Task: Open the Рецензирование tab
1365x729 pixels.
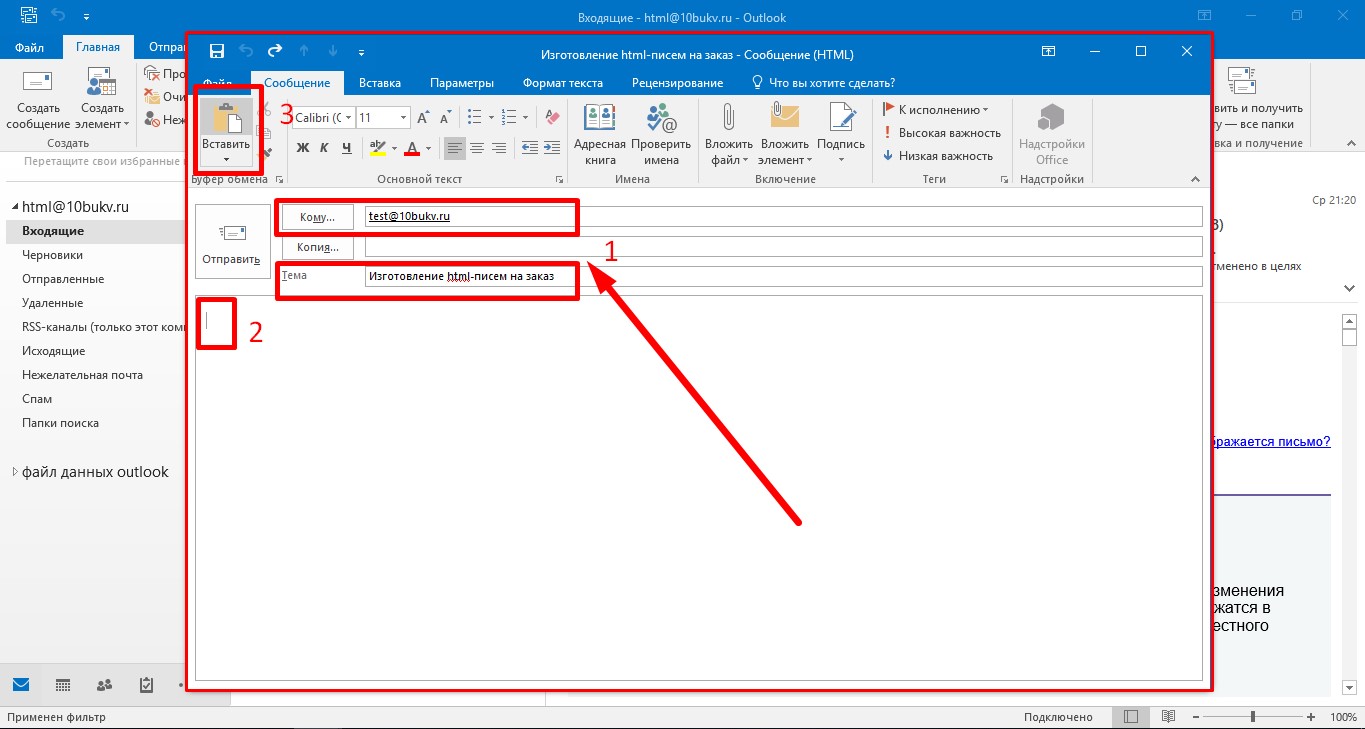Action: [x=678, y=83]
